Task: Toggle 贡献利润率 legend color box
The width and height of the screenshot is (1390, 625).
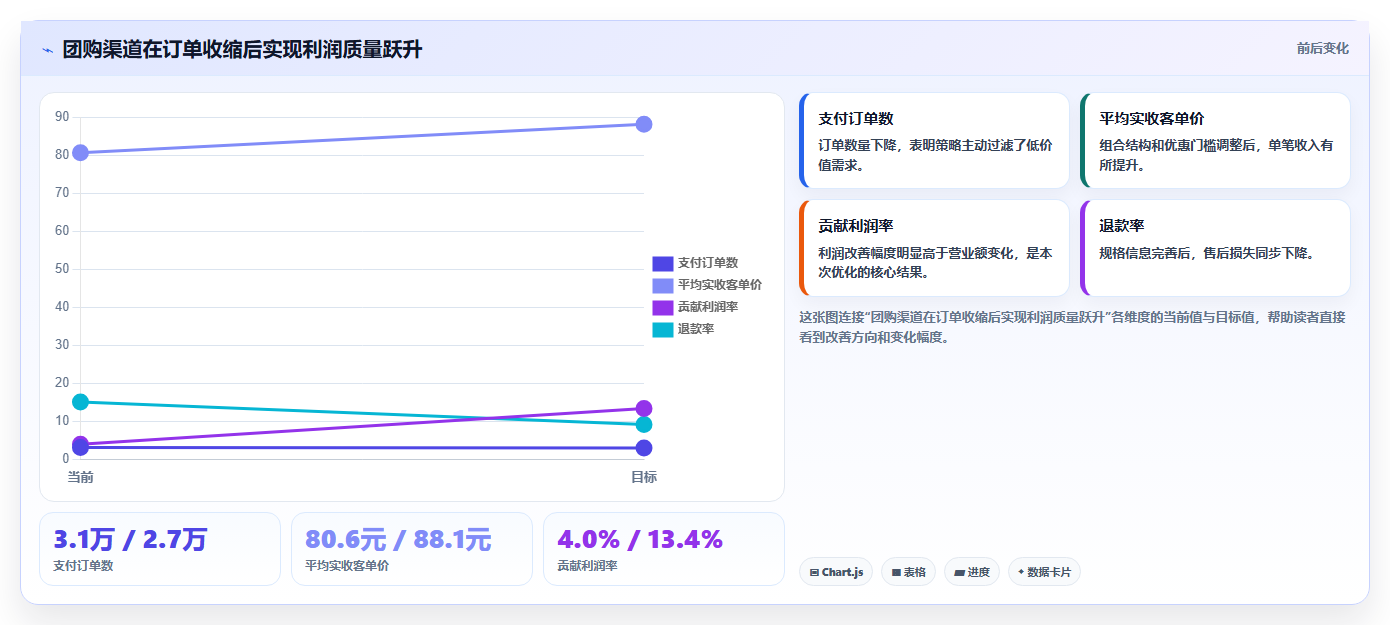Action: [662, 307]
